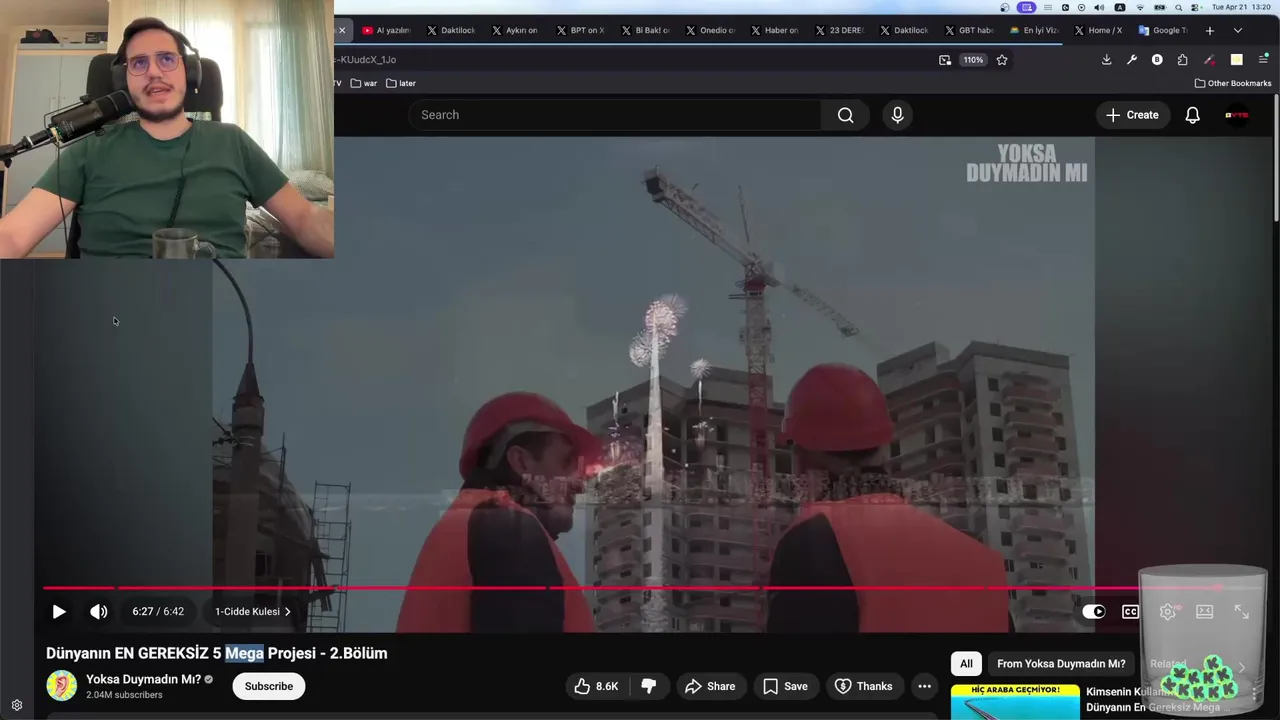Viewport: 1280px width, 720px height.
Task: Open the browser downloads icon
Action: [x=1106, y=60]
